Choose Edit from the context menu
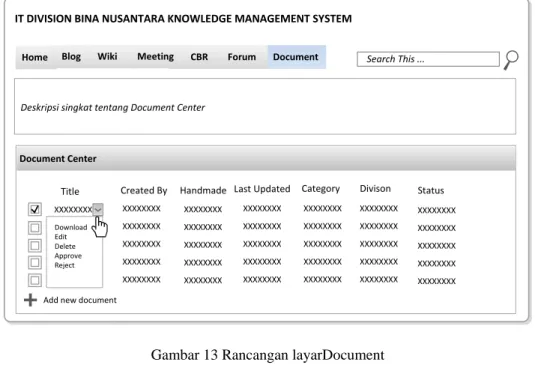The height and width of the screenshot is (368, 535). point(61,237)
